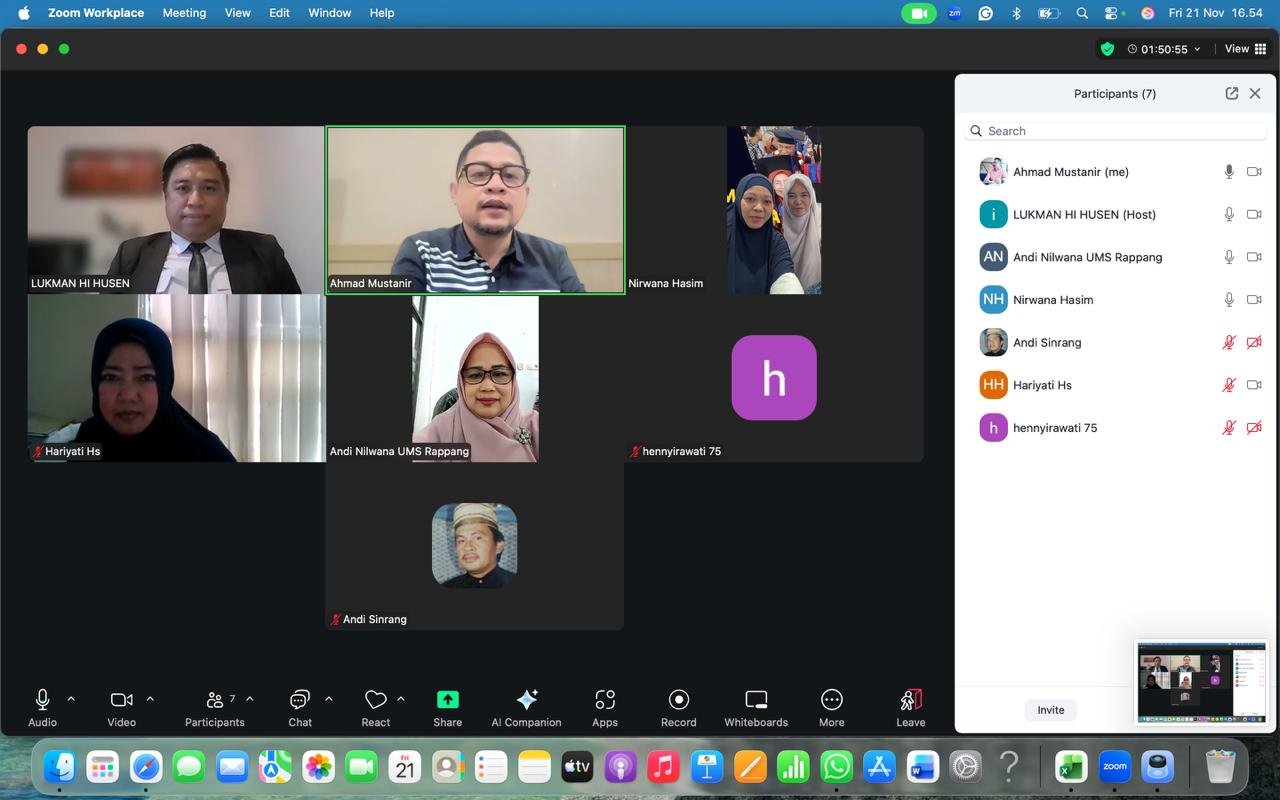
Task: Open the View layout dropdown
Action: (x=1245, y=49)
